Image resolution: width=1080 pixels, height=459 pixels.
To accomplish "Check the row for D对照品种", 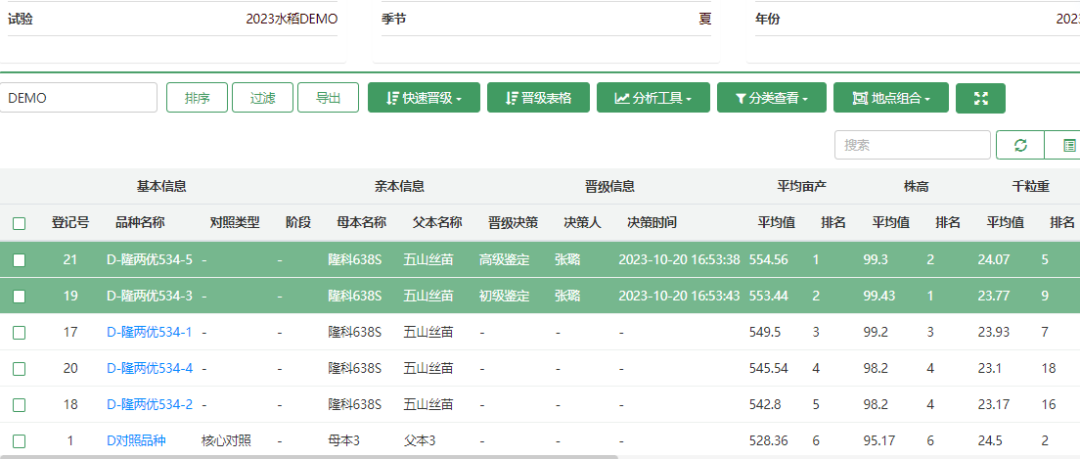I will (19, 441).
